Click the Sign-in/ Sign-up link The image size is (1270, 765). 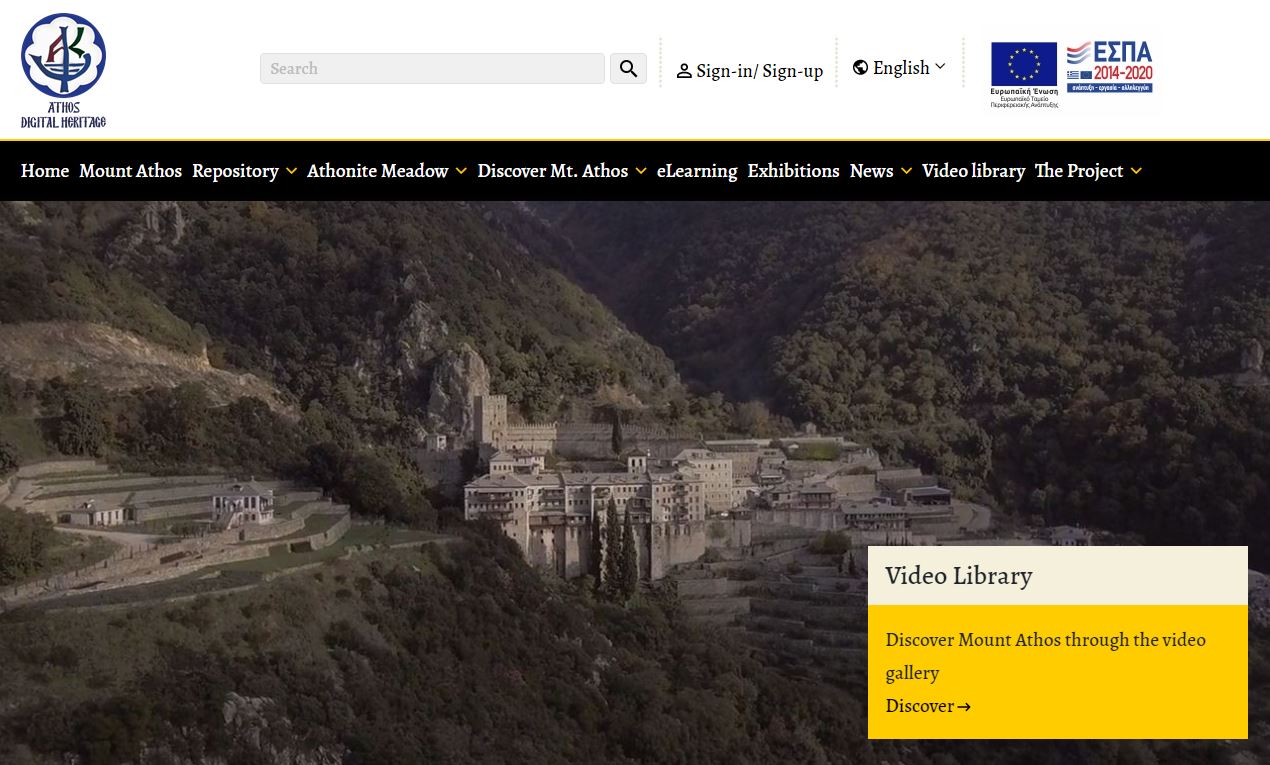point(759,70)
